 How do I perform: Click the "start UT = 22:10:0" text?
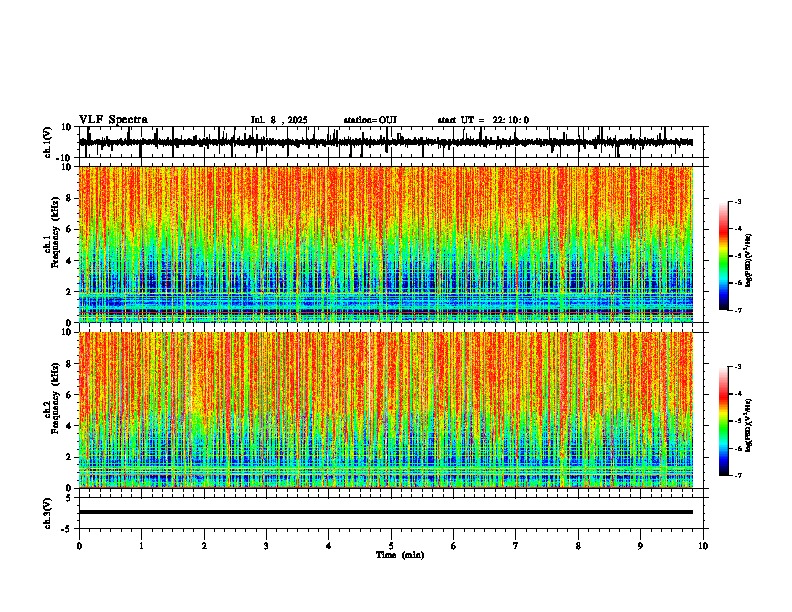click(483, 120)
